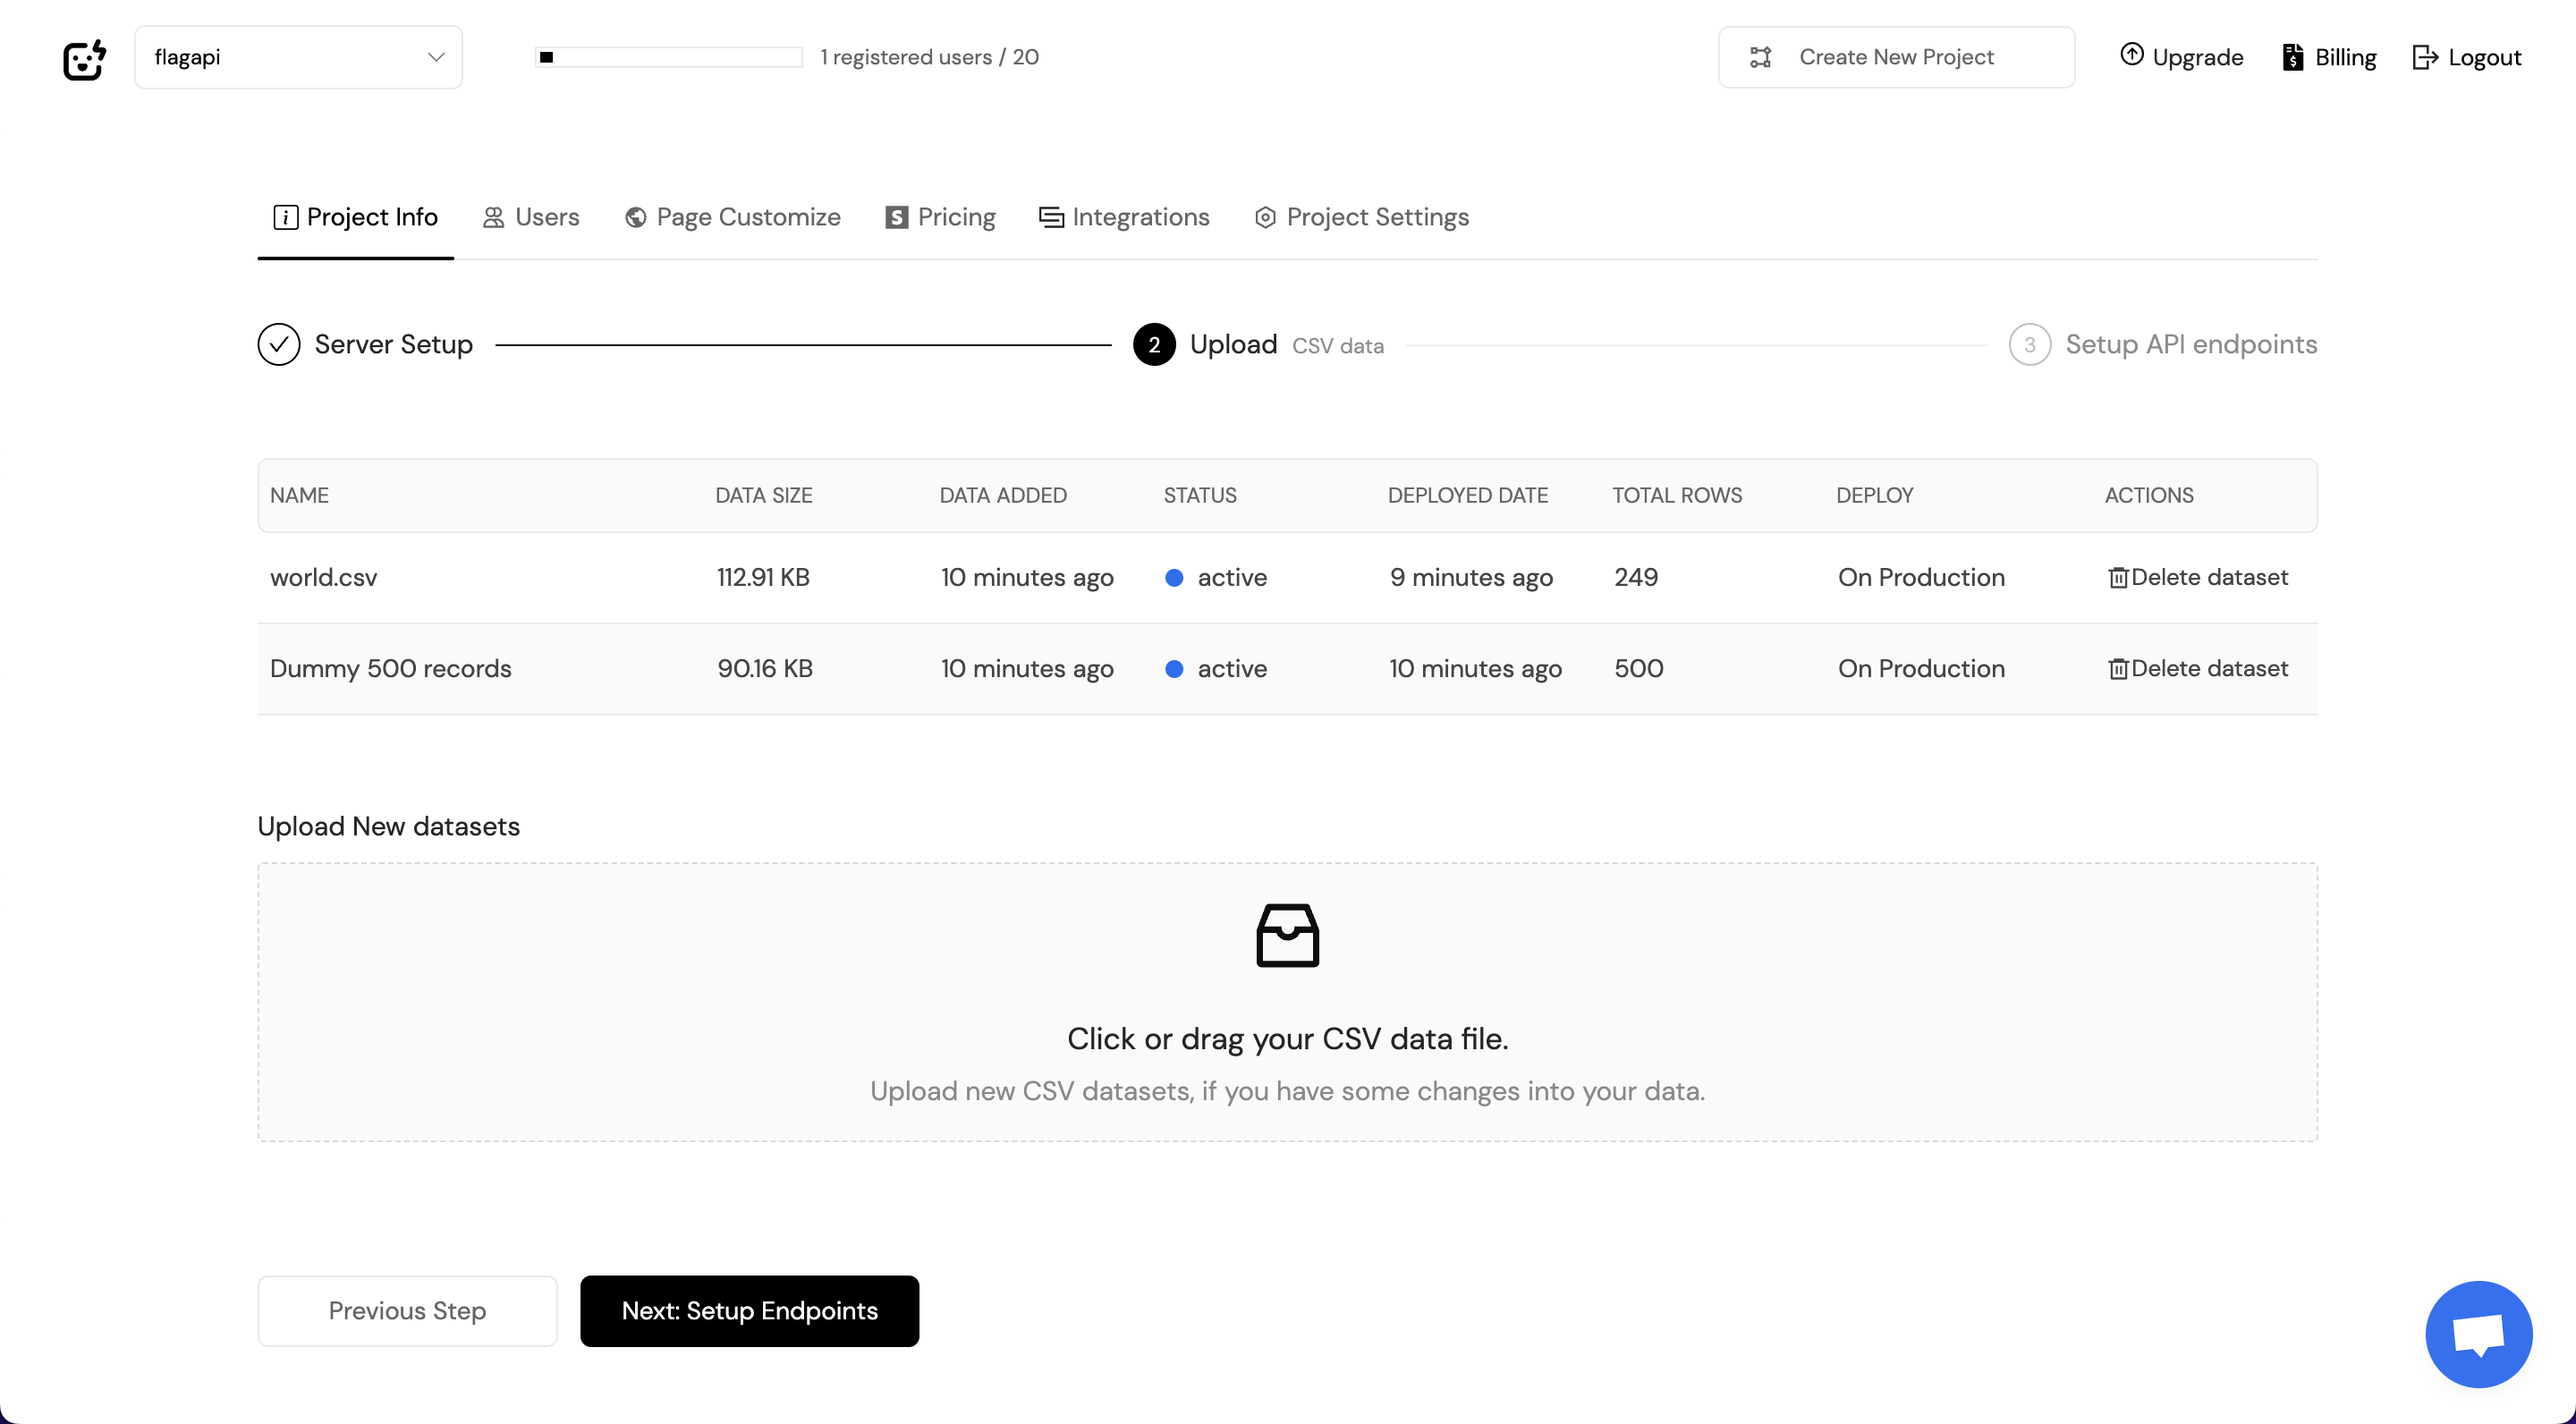Click the Integrations tab icon

pyautogui.click(x=1051, y=217)
